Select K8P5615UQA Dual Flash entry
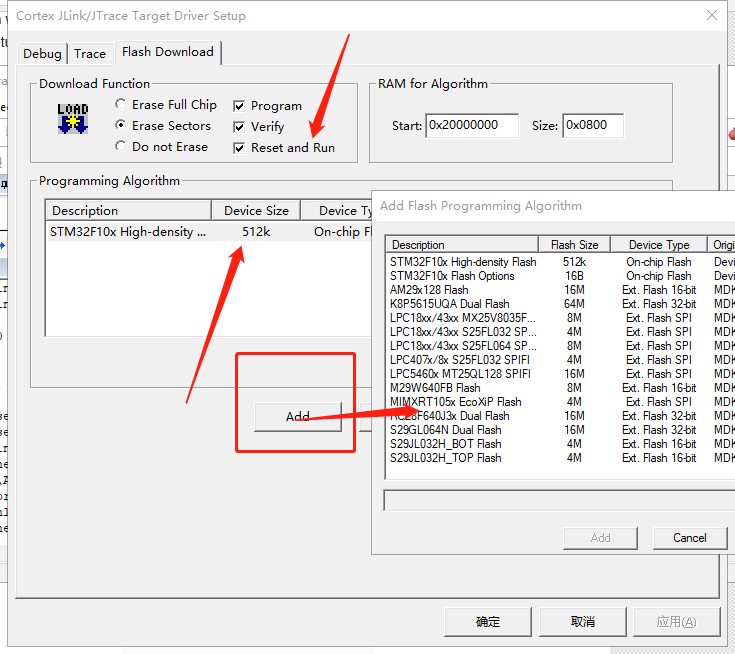735x654 pixels. tap(560, 304)
